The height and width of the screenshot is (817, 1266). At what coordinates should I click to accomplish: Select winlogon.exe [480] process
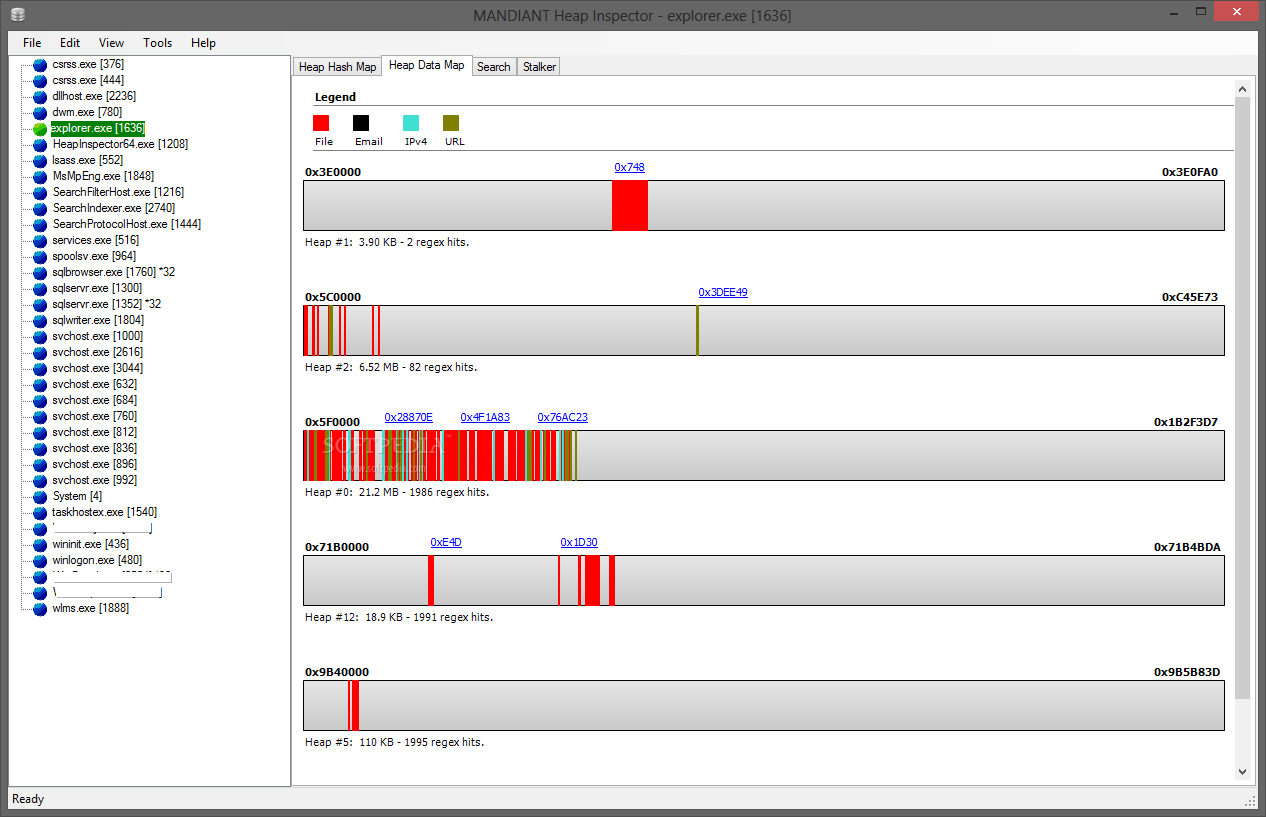pyautogui.click(x=97, y=560)
